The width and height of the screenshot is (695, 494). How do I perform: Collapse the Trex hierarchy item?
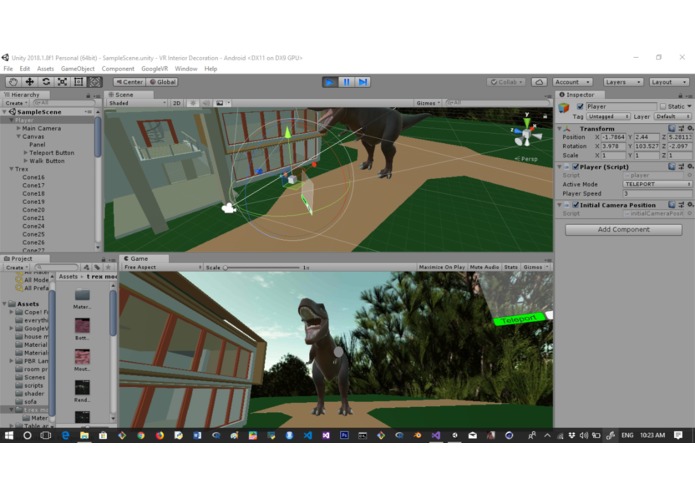[11, 169]
